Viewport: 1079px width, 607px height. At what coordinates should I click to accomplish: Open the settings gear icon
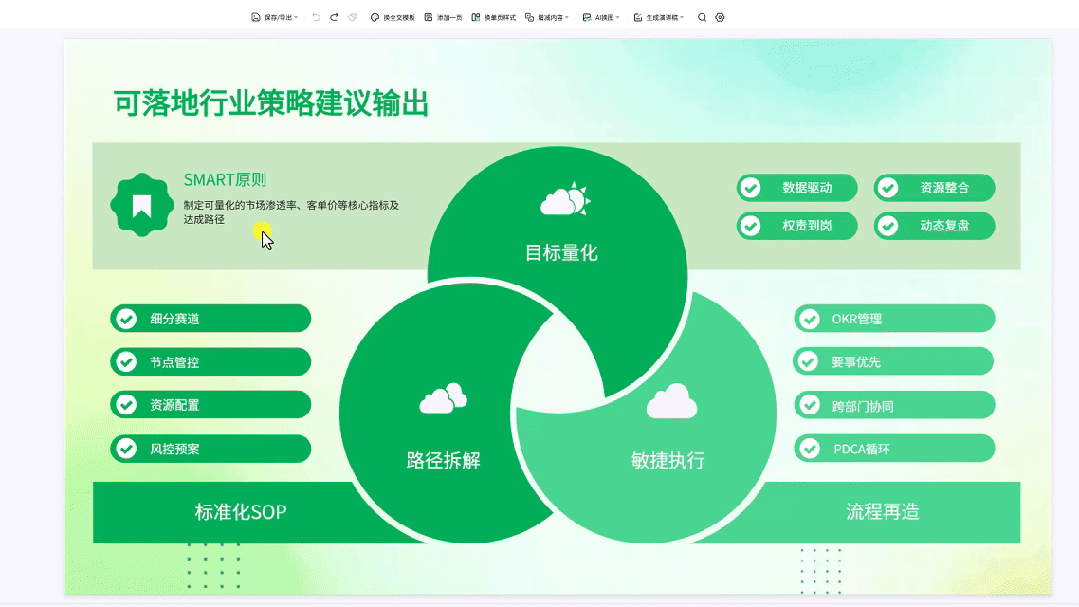click(720, 17)
